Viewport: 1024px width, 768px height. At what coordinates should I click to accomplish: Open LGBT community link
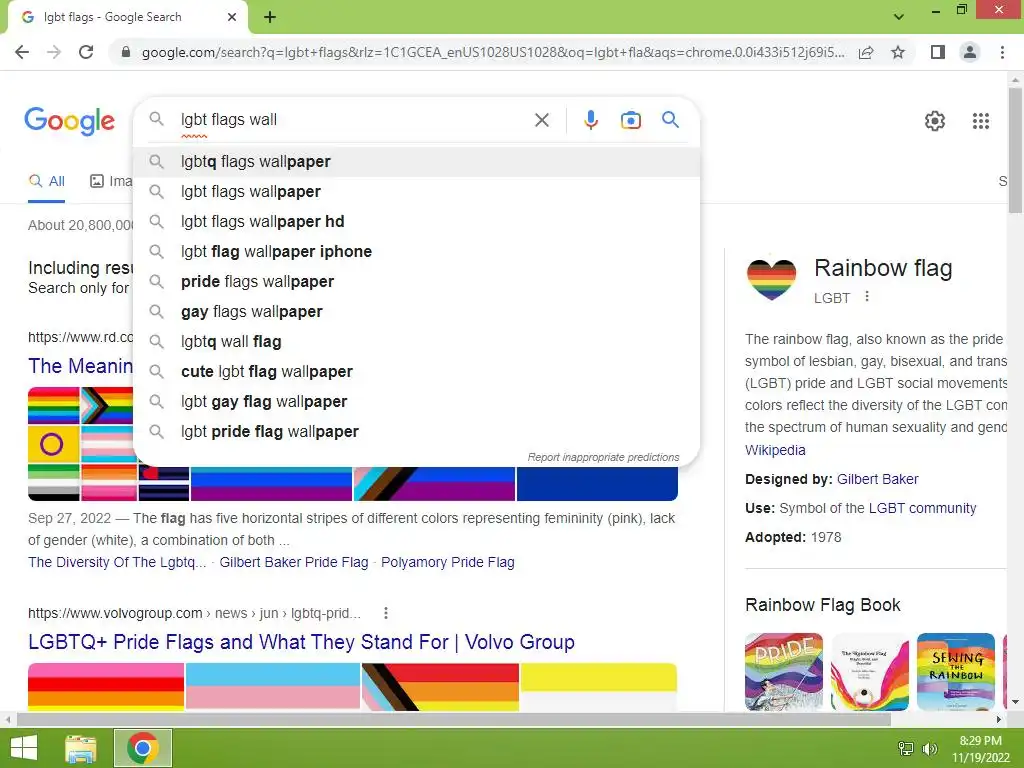922,508
